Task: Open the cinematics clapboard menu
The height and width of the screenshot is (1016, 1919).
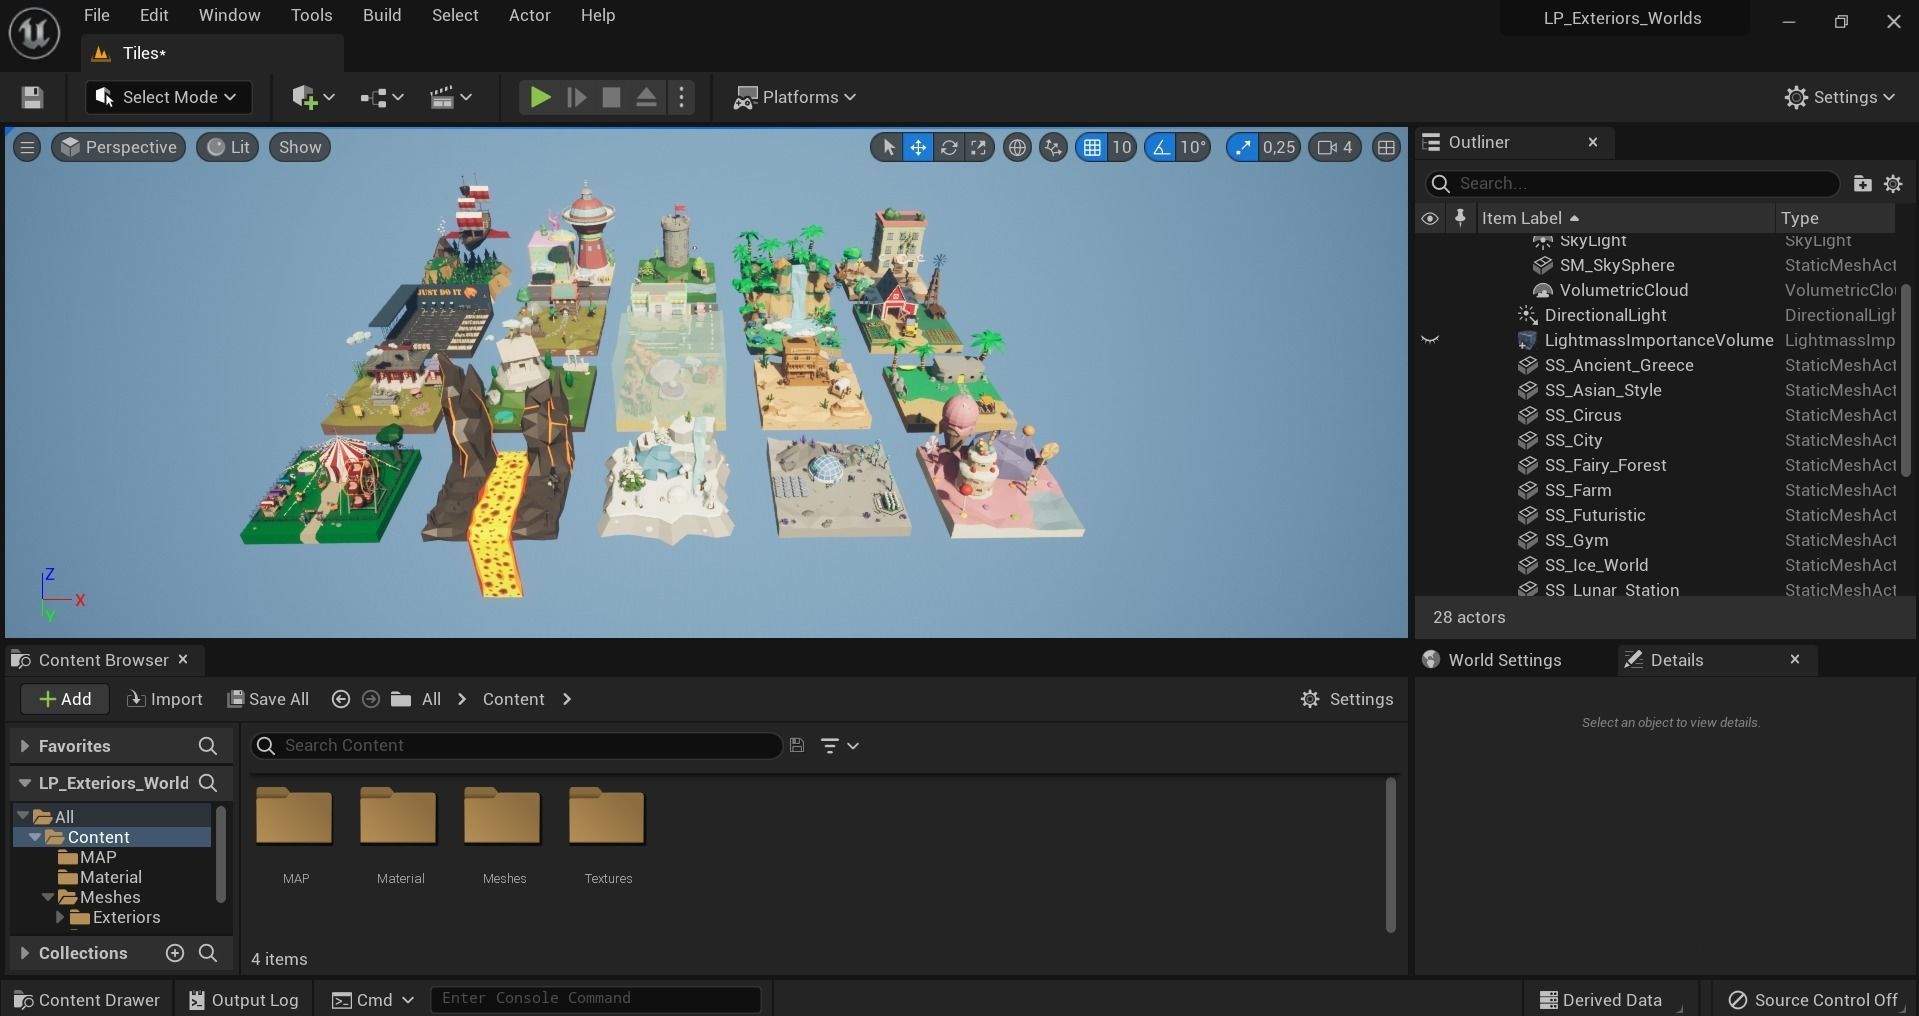Action: pos(450,97)
